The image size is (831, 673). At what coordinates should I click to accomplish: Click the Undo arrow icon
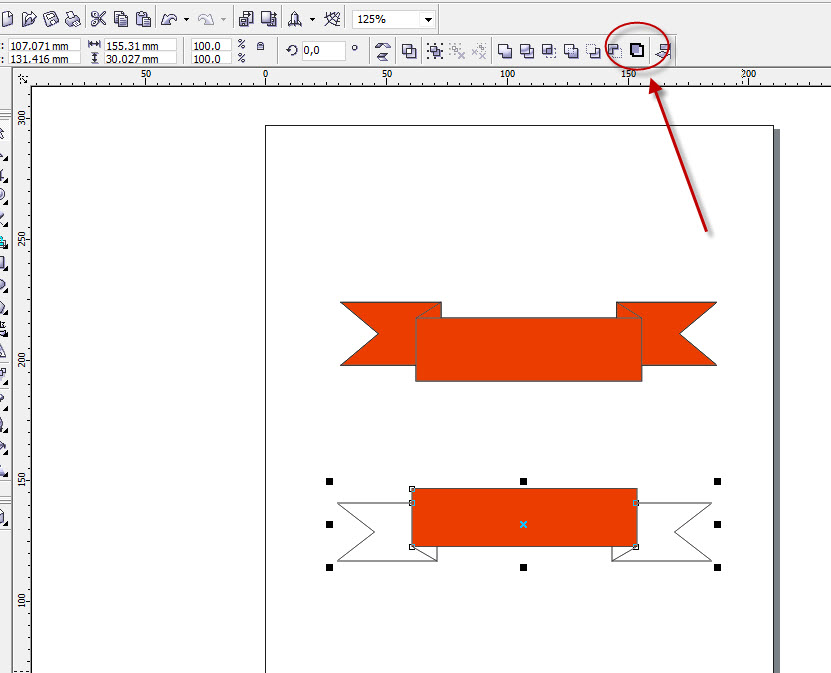click(169, 19)
